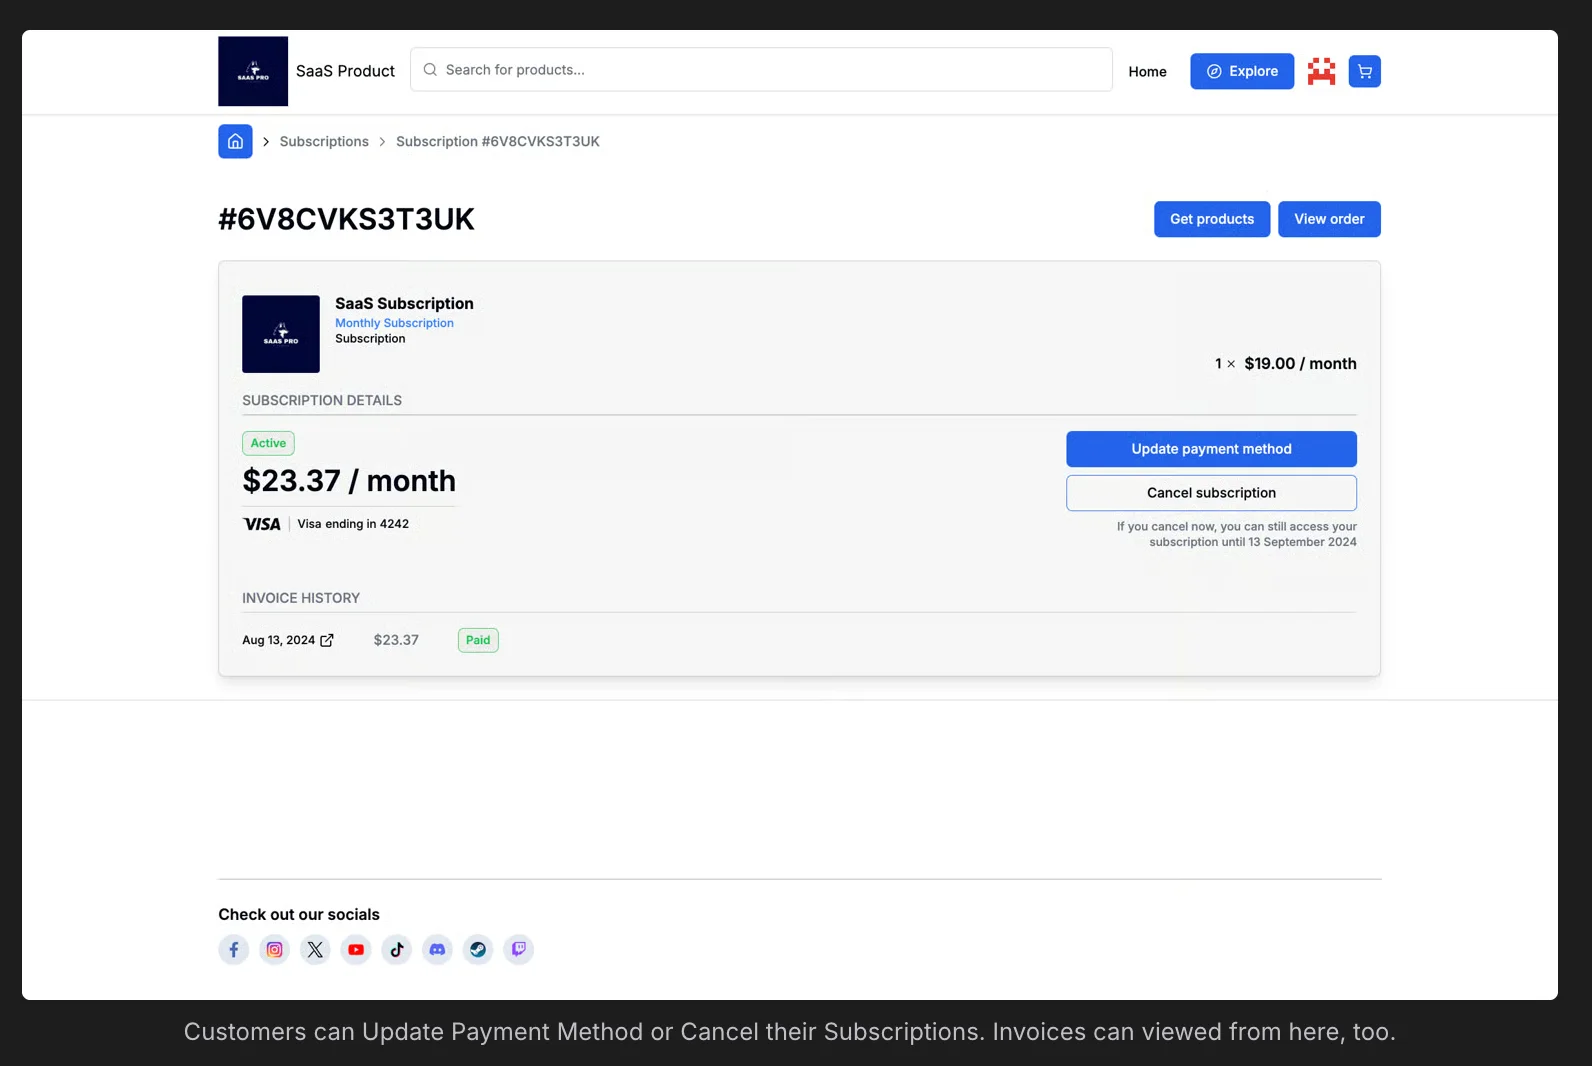Click the Paid status badge

point(478,640)
